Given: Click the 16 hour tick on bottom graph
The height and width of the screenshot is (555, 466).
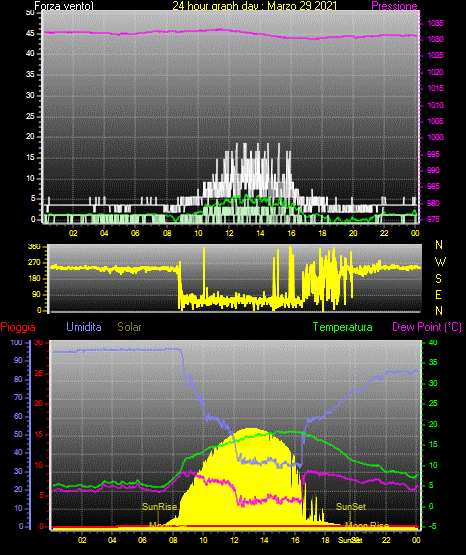Looking at the screenshot, I should [x=295, y=540].
